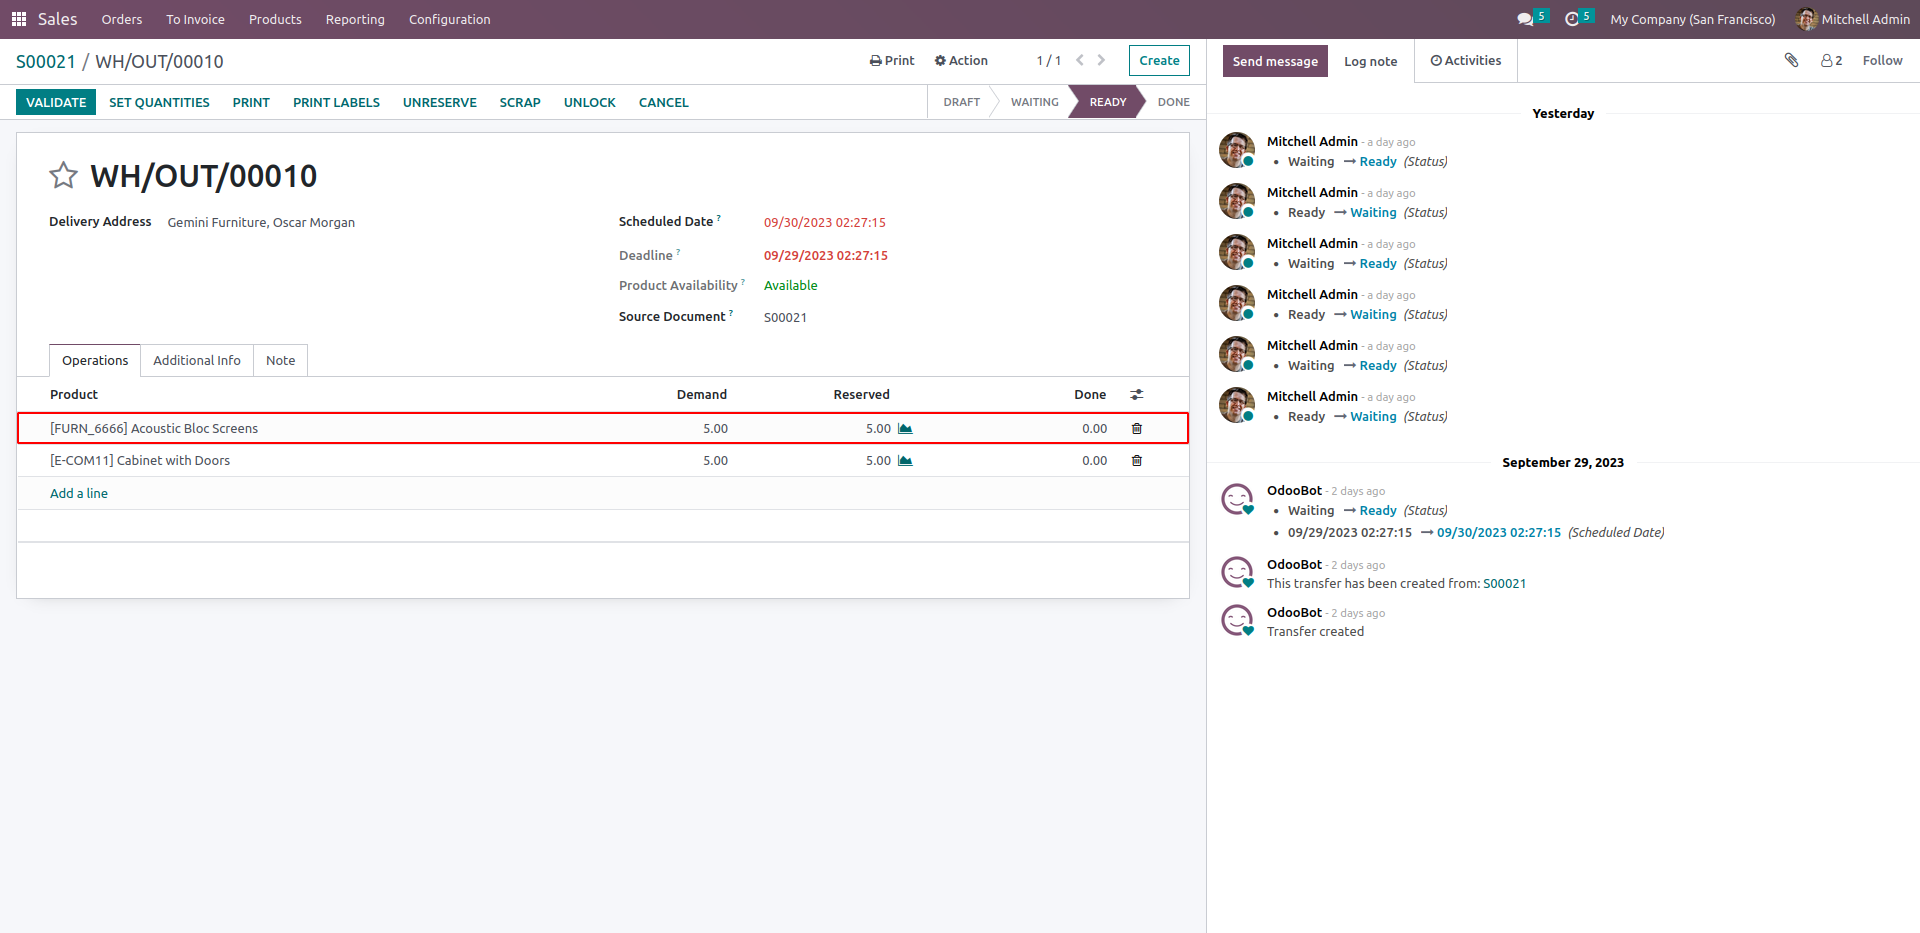Mark WH/OUT/00010 as favorite with star

click(63, 176)
